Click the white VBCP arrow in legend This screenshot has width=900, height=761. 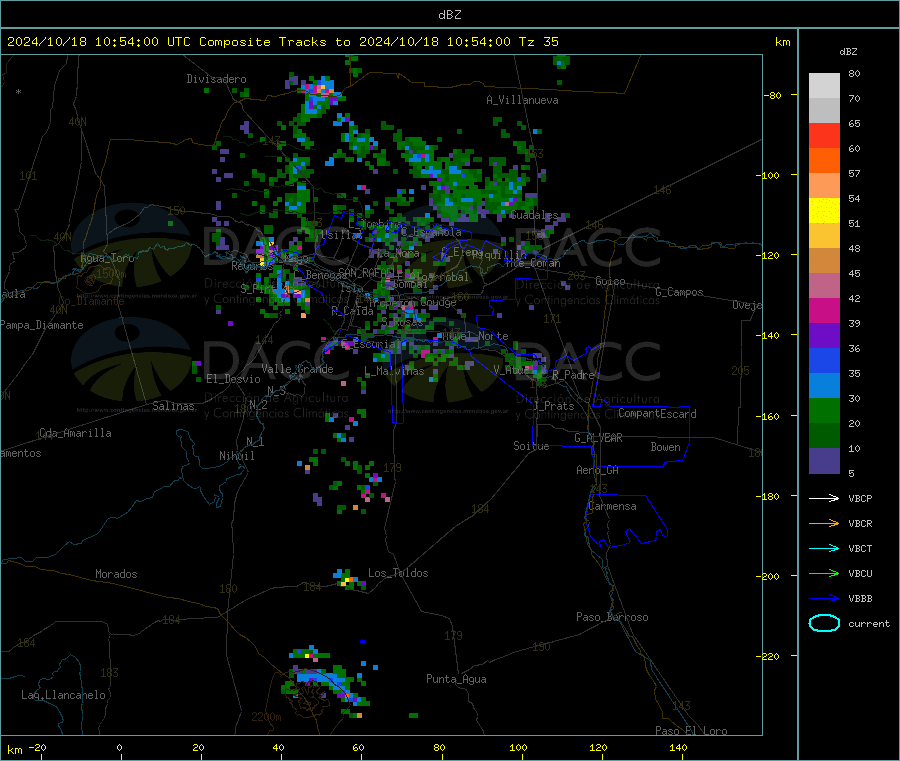pos(824,498)
